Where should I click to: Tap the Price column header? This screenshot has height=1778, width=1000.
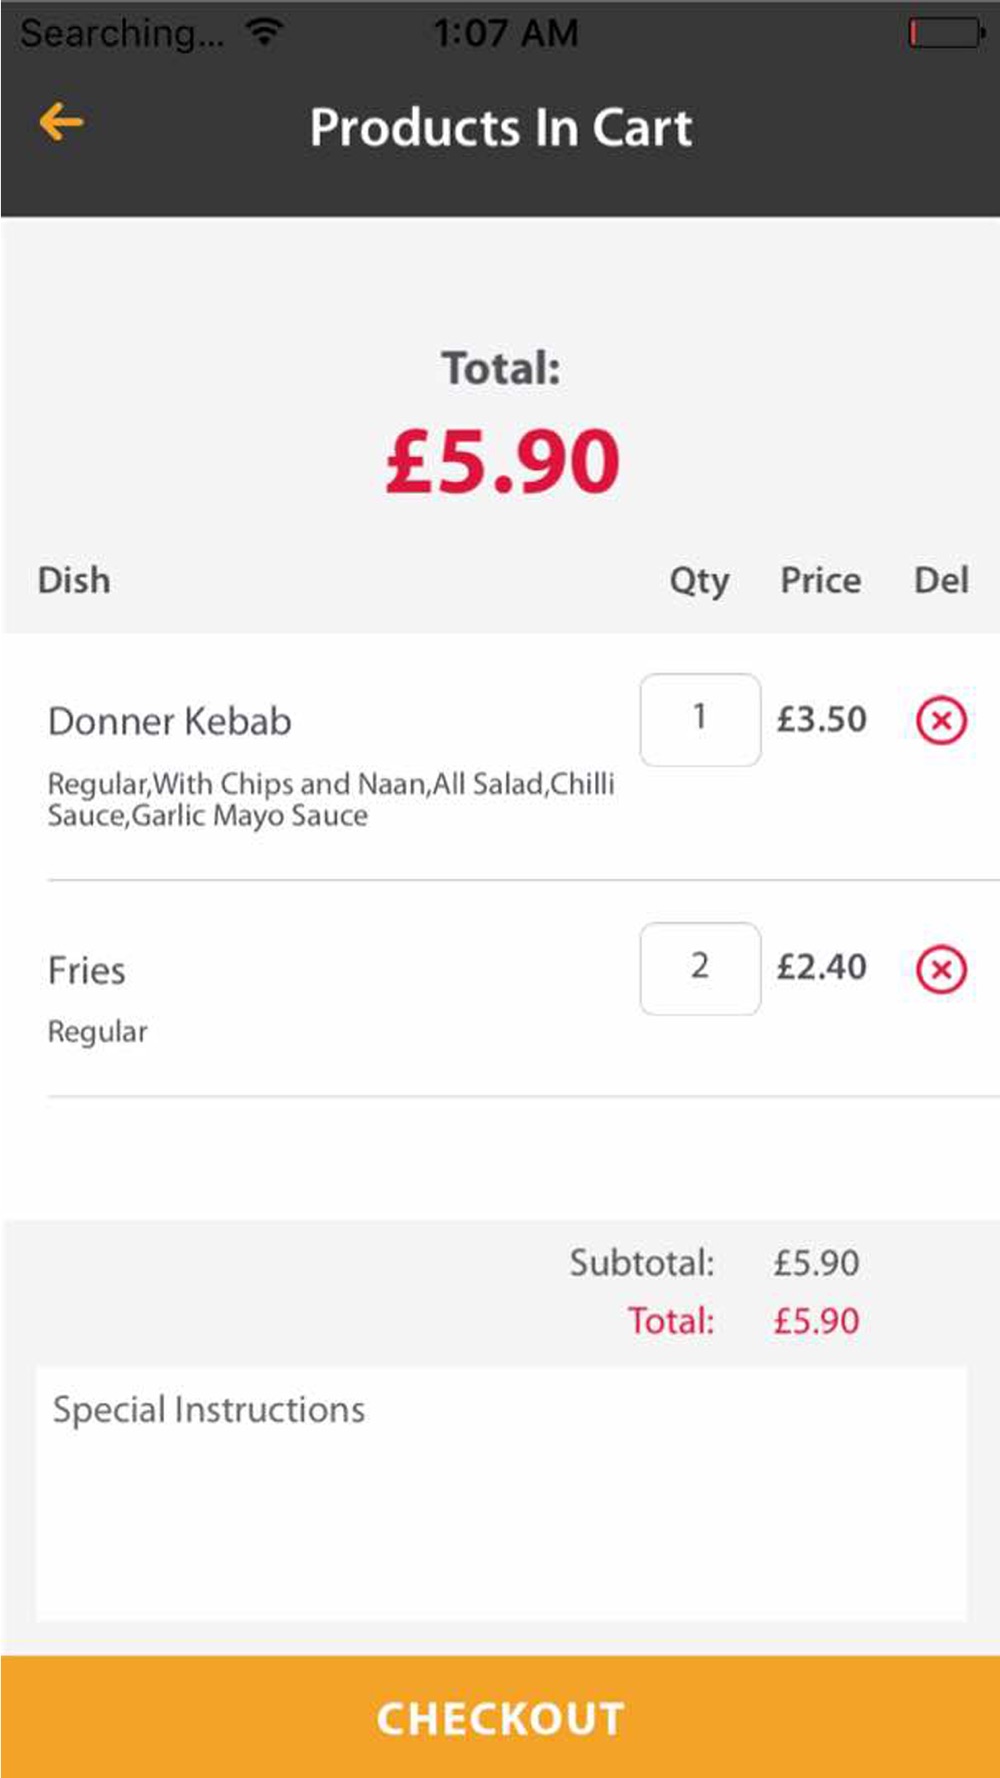(x=820, y=580)
